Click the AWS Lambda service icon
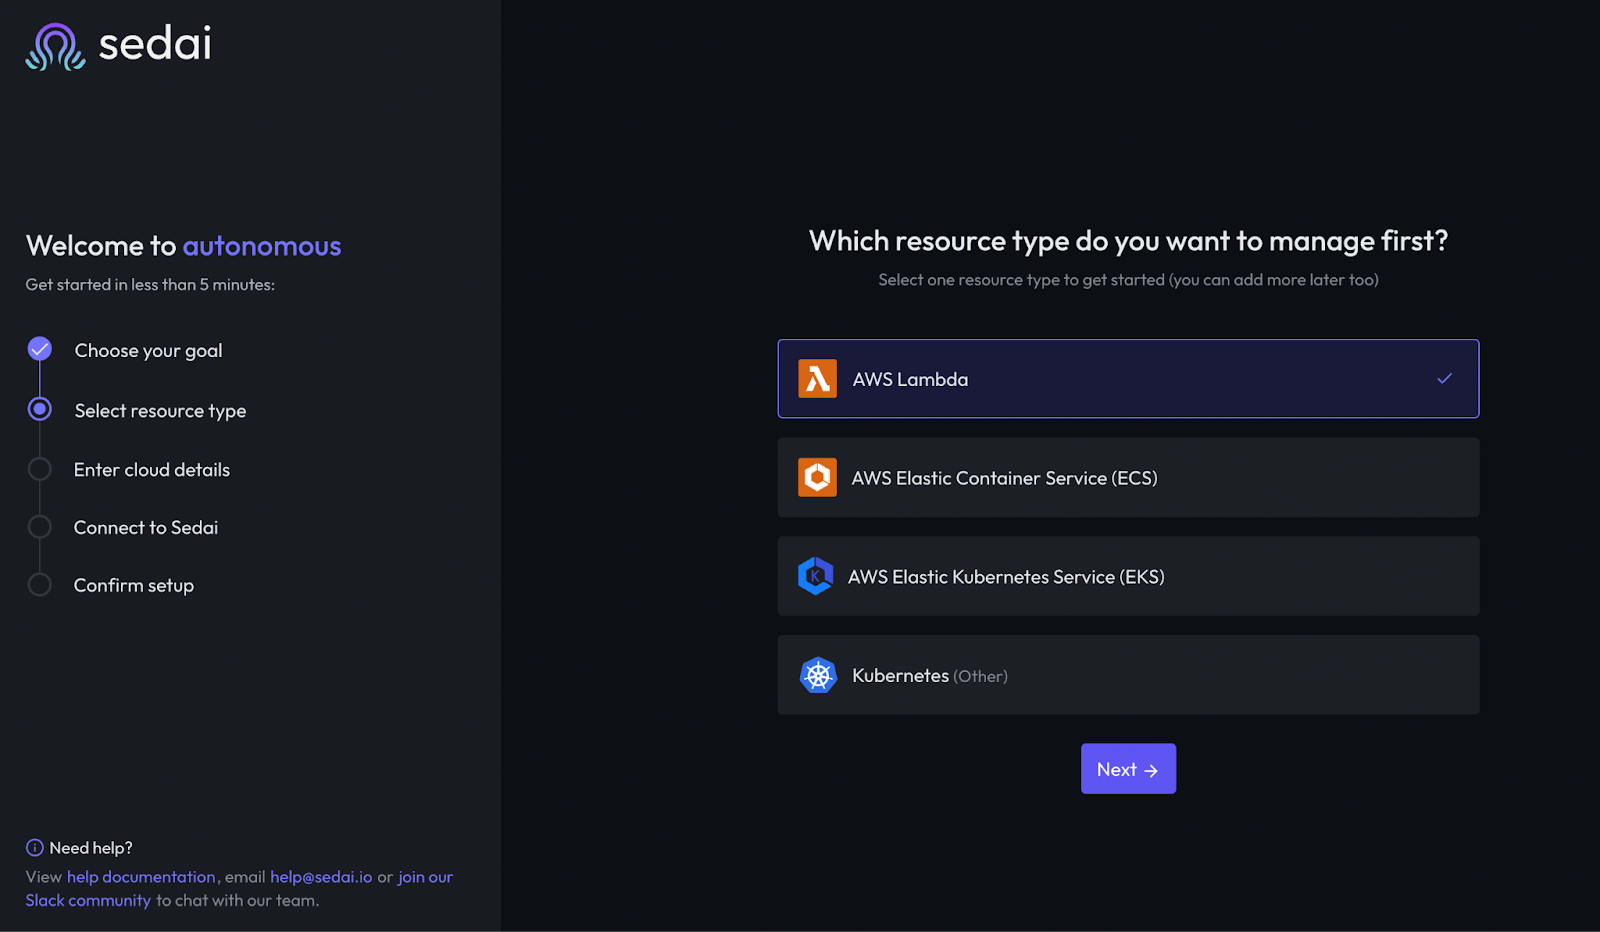Viewport: 1600px width, 932px height. 817,378
